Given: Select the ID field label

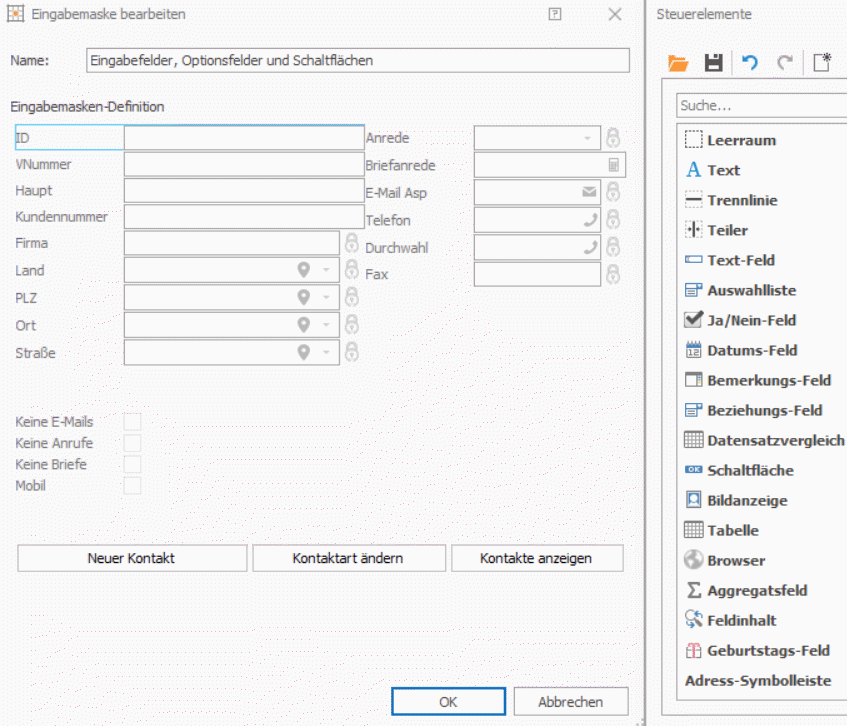Looking at the screenshot, I should pos(23,138).
